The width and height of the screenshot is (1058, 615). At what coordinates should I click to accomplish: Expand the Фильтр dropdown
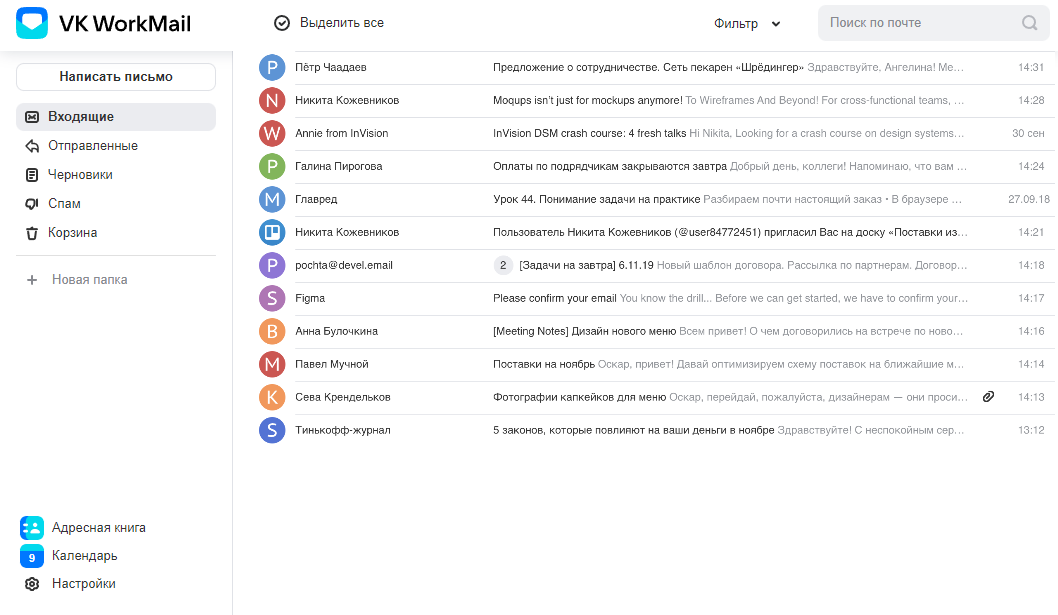click(x=746, y=23)
